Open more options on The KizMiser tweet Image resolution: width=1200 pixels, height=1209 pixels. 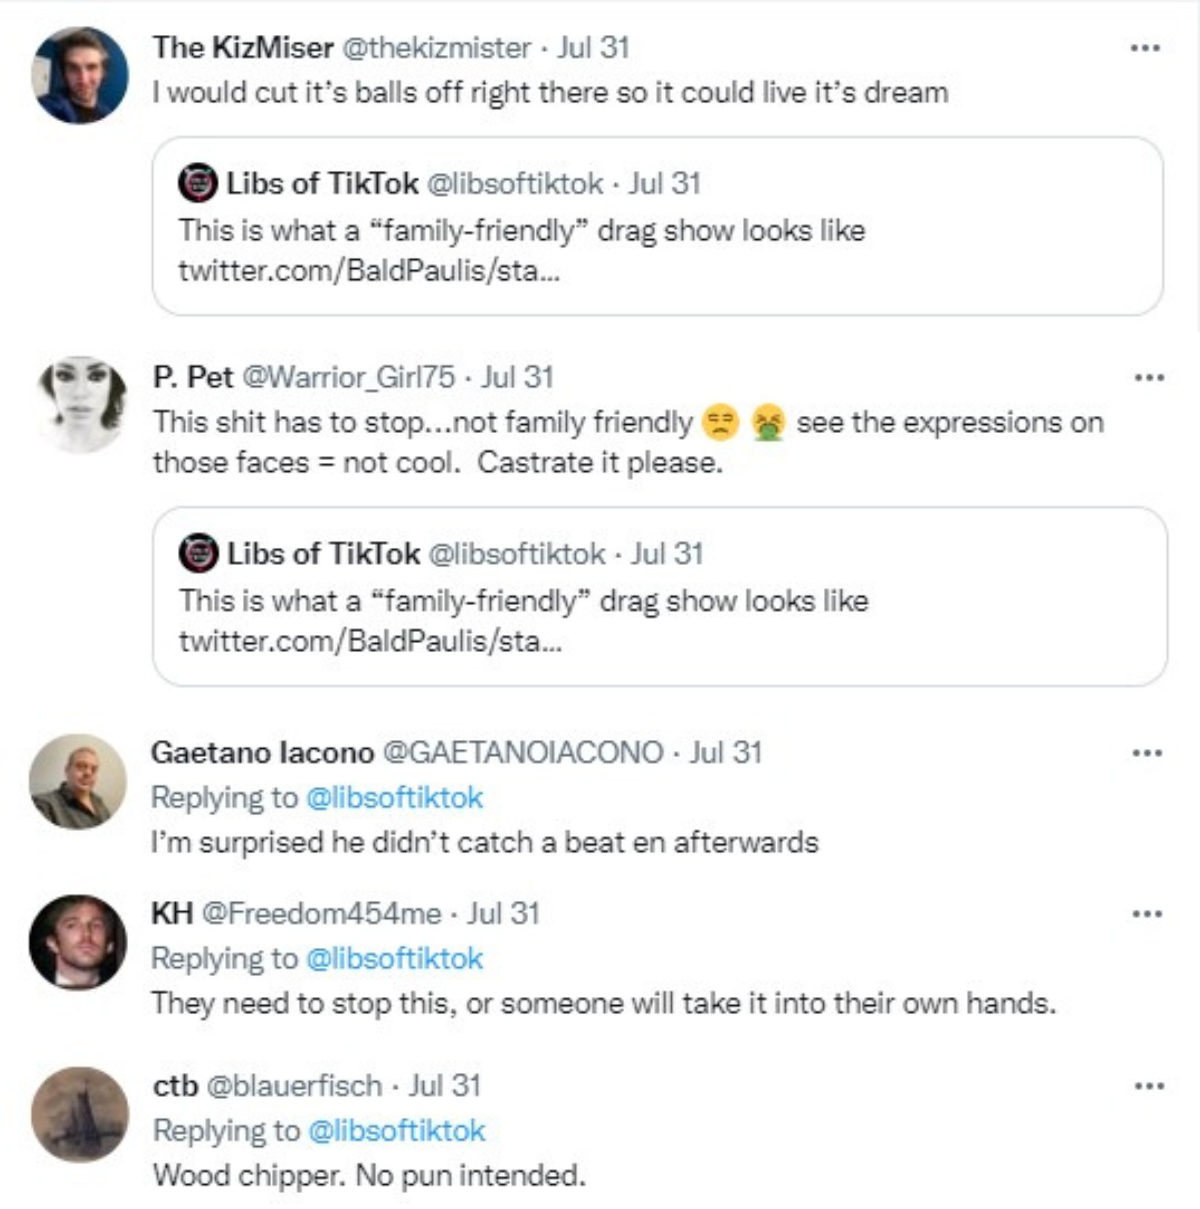coord(1145,48)
